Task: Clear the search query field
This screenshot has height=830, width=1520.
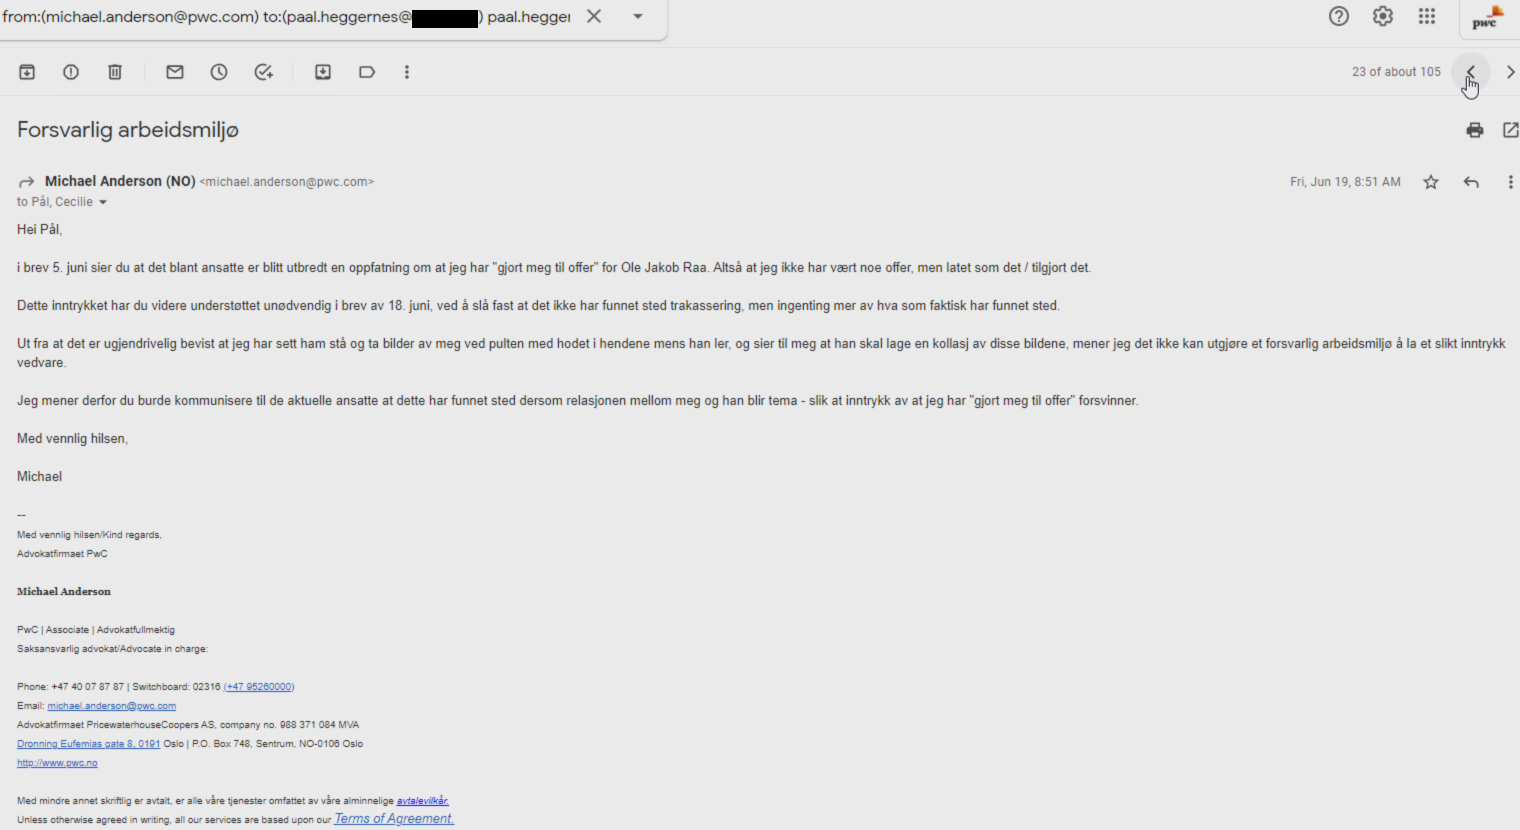Action: click(594, 16)
